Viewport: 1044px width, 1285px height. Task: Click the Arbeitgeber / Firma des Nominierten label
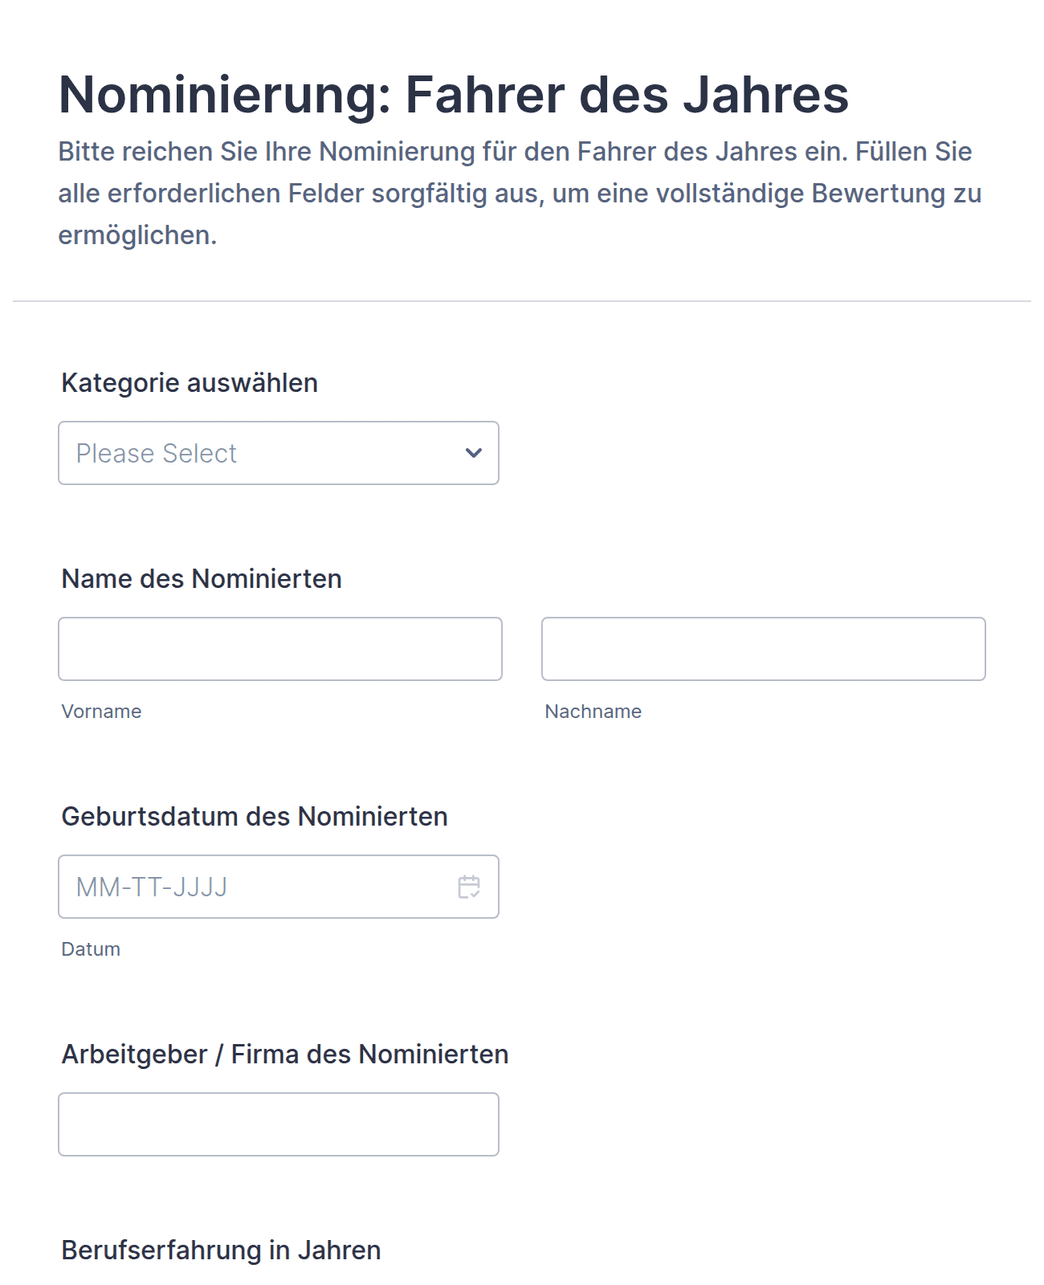point(285,1055)
